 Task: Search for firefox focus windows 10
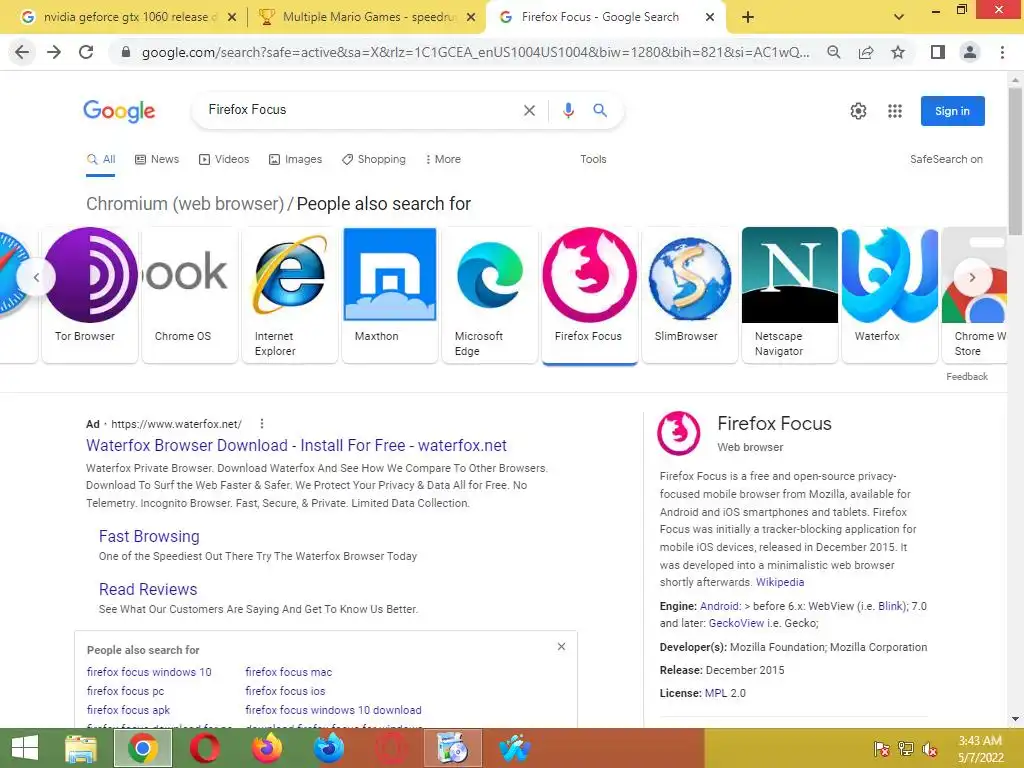coord(149,672)
